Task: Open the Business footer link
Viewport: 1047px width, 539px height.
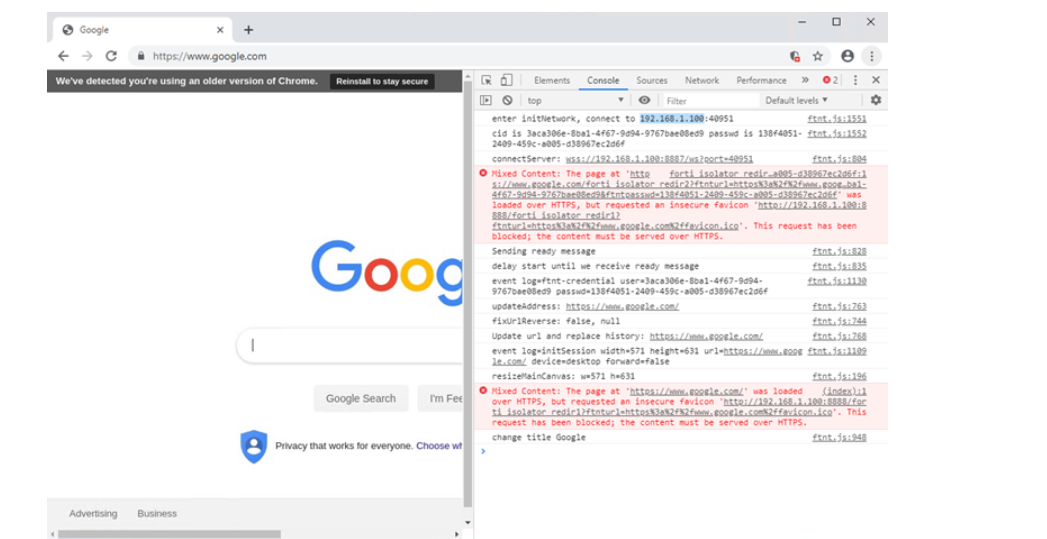Action: click(157, 514)
